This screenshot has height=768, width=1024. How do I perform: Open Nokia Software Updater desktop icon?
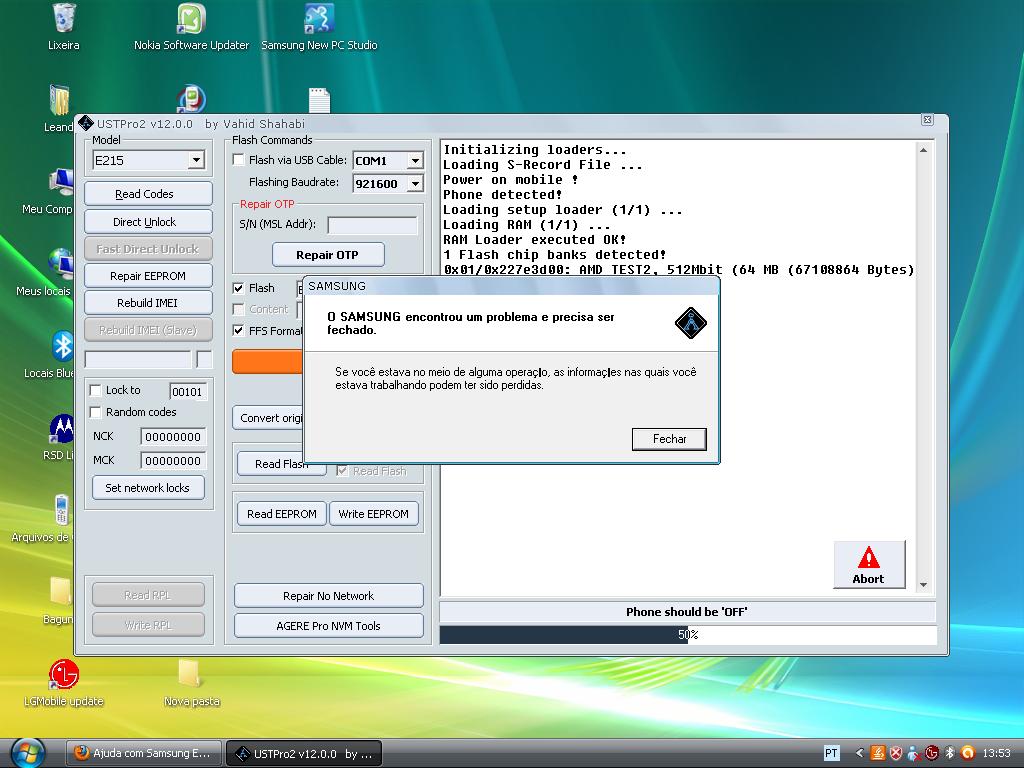pyautogui.click(x=191, y=20)
